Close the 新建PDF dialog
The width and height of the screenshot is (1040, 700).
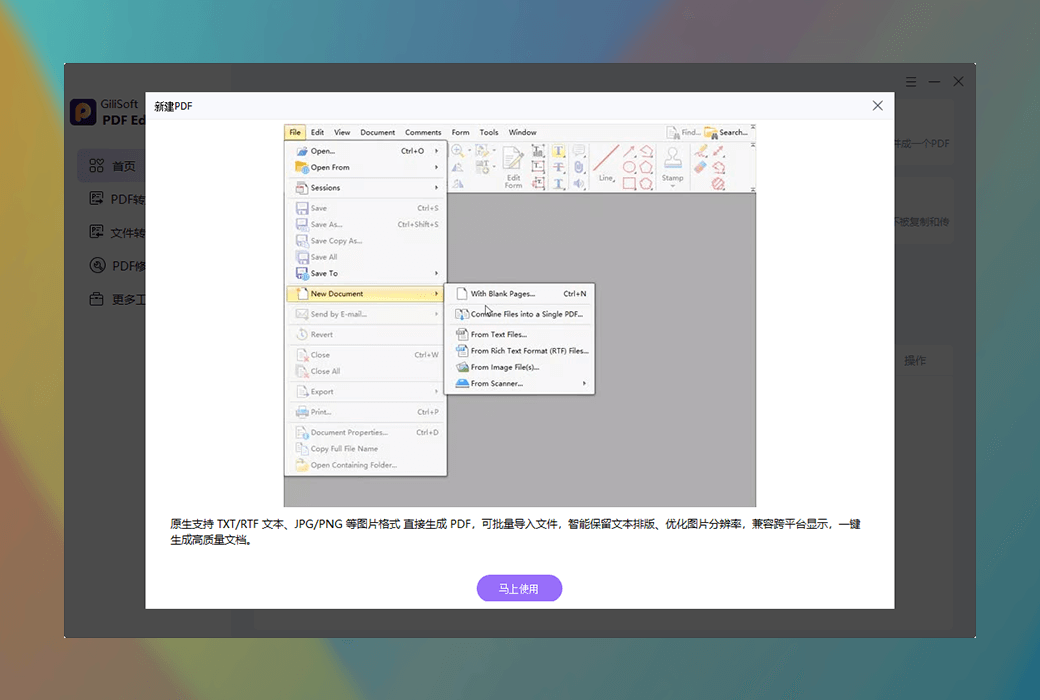[878, 105]
